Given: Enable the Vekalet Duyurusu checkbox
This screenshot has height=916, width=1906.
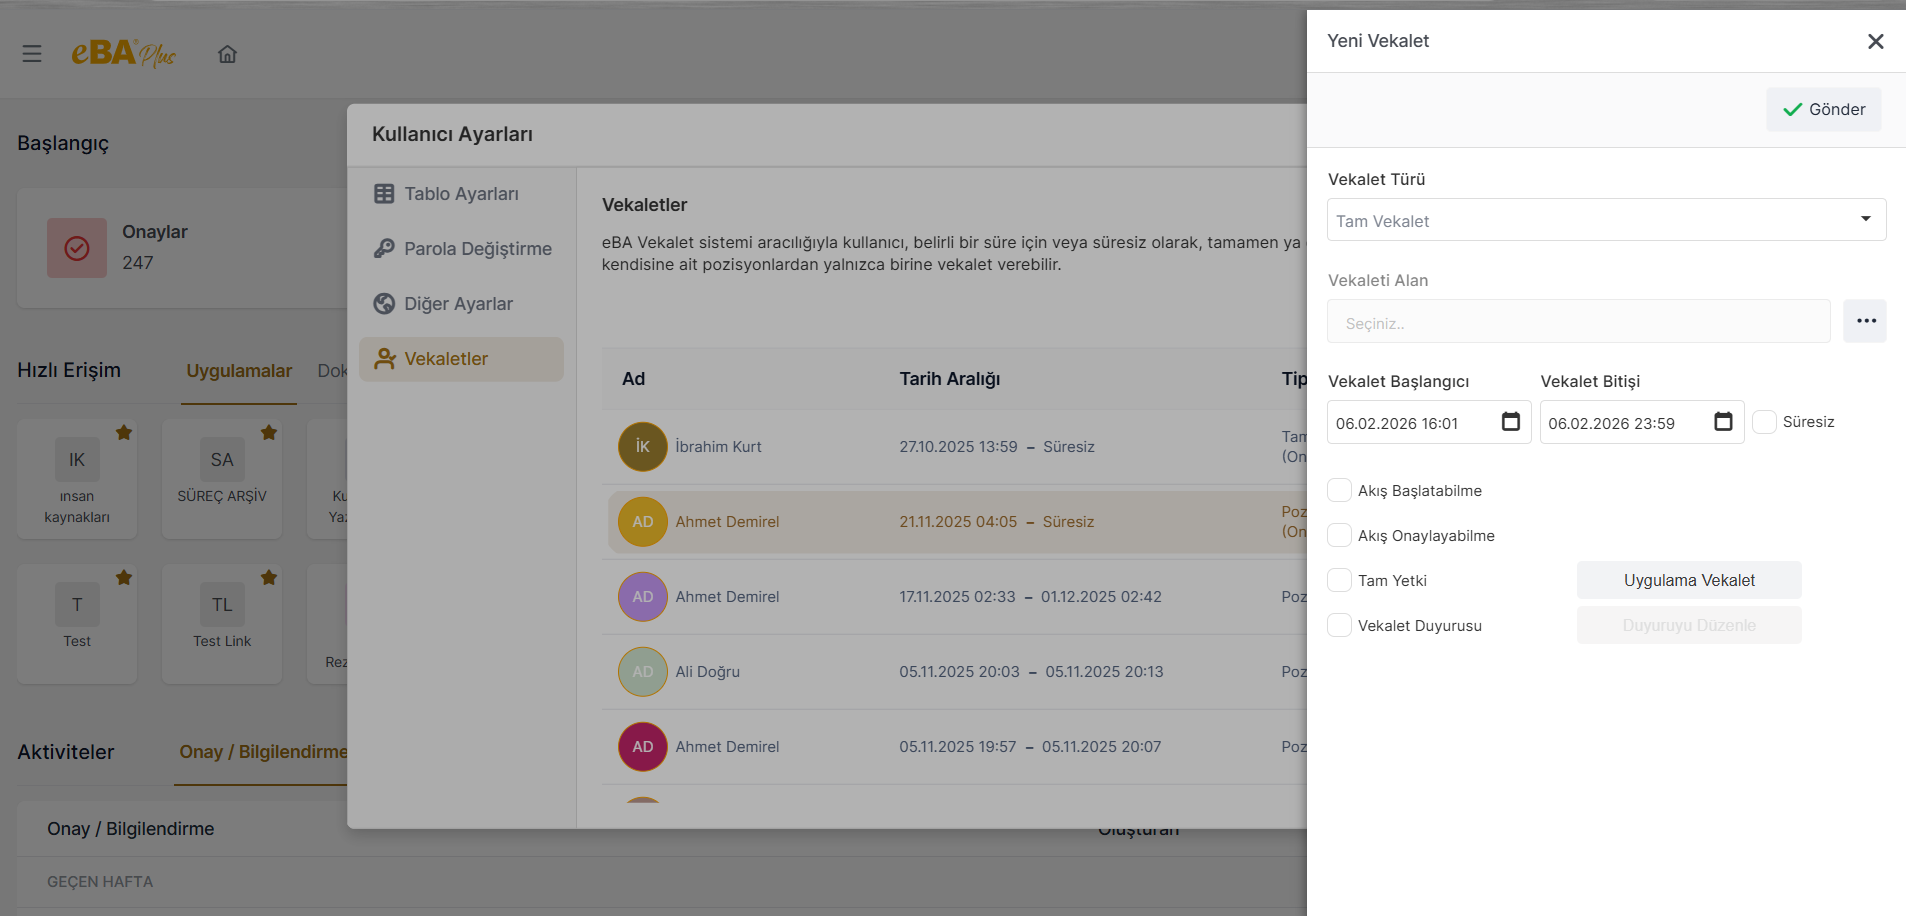Looking at the screenshot, I should pyautogui.click(x=1339, y=625).
